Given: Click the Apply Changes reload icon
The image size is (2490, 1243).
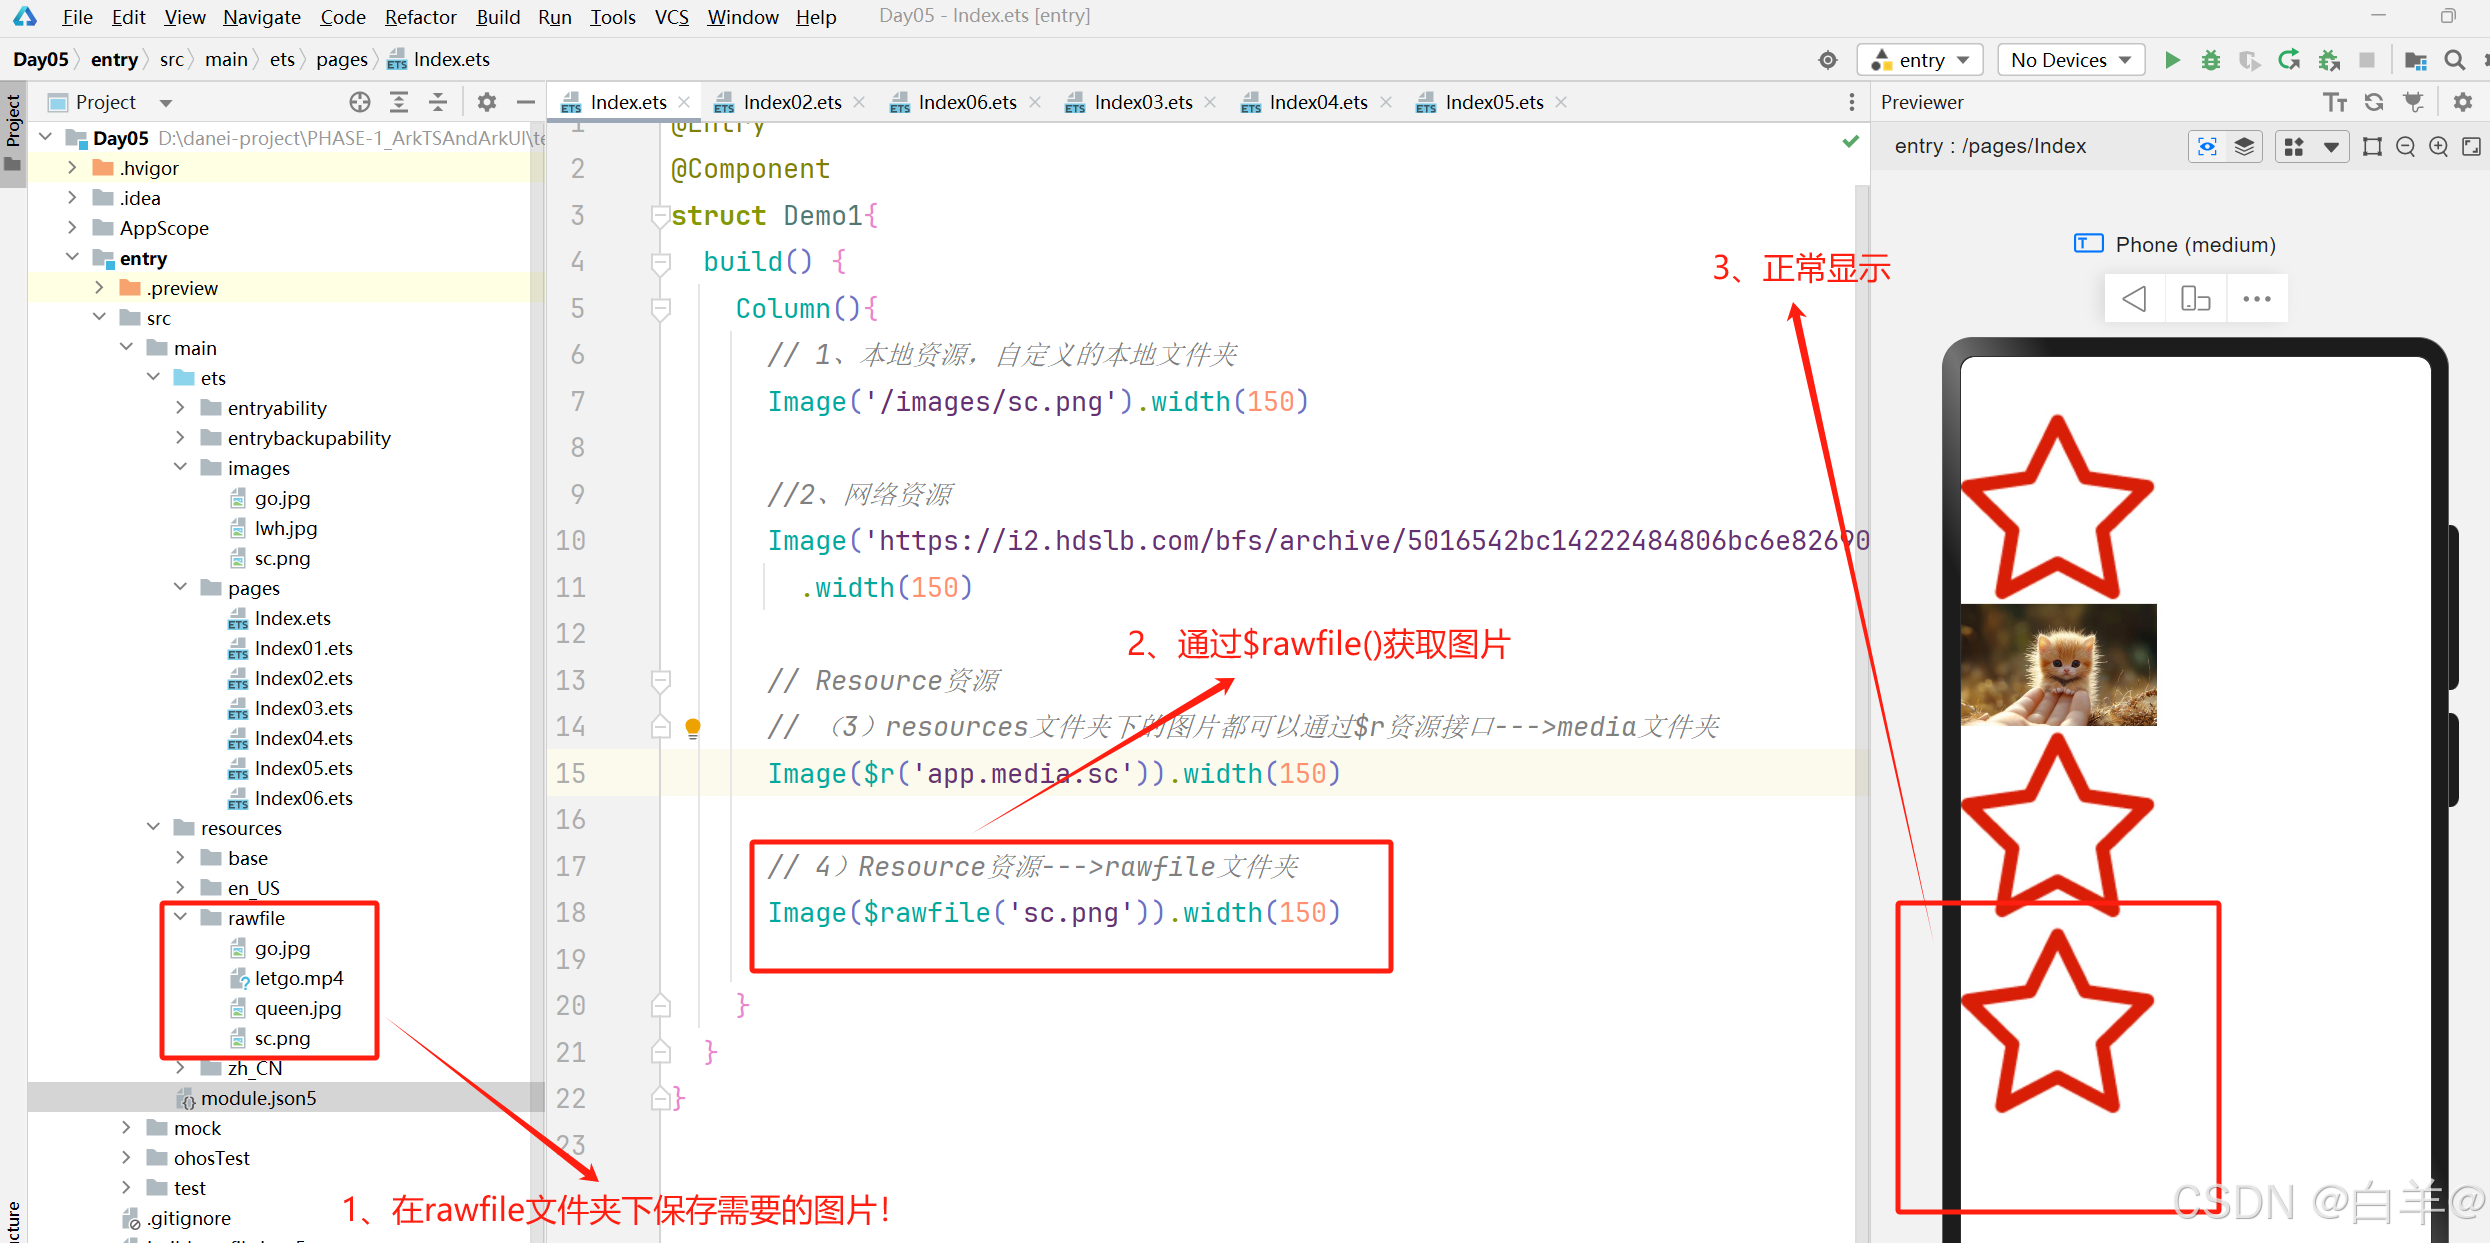Looking at the screenshot, I should 2289,60.
